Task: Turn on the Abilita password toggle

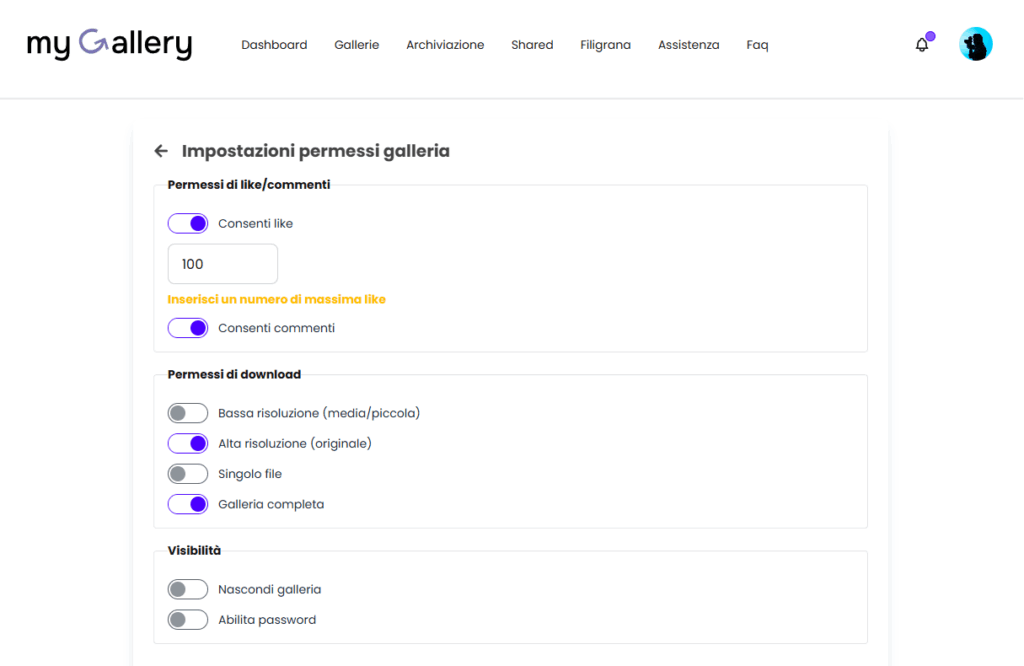Action: (x=188, y=620)
